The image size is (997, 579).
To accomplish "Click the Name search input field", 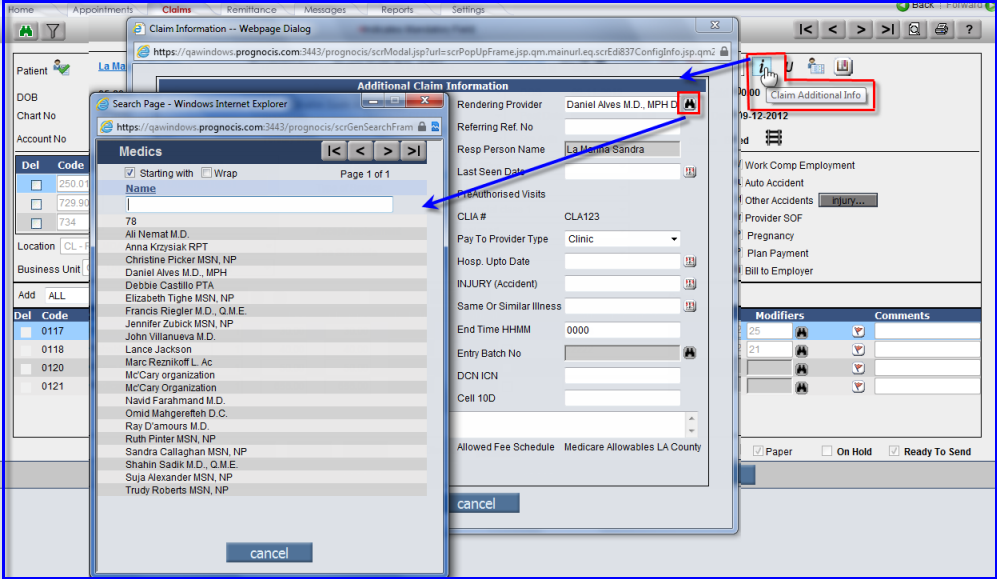I will [259, 204].
